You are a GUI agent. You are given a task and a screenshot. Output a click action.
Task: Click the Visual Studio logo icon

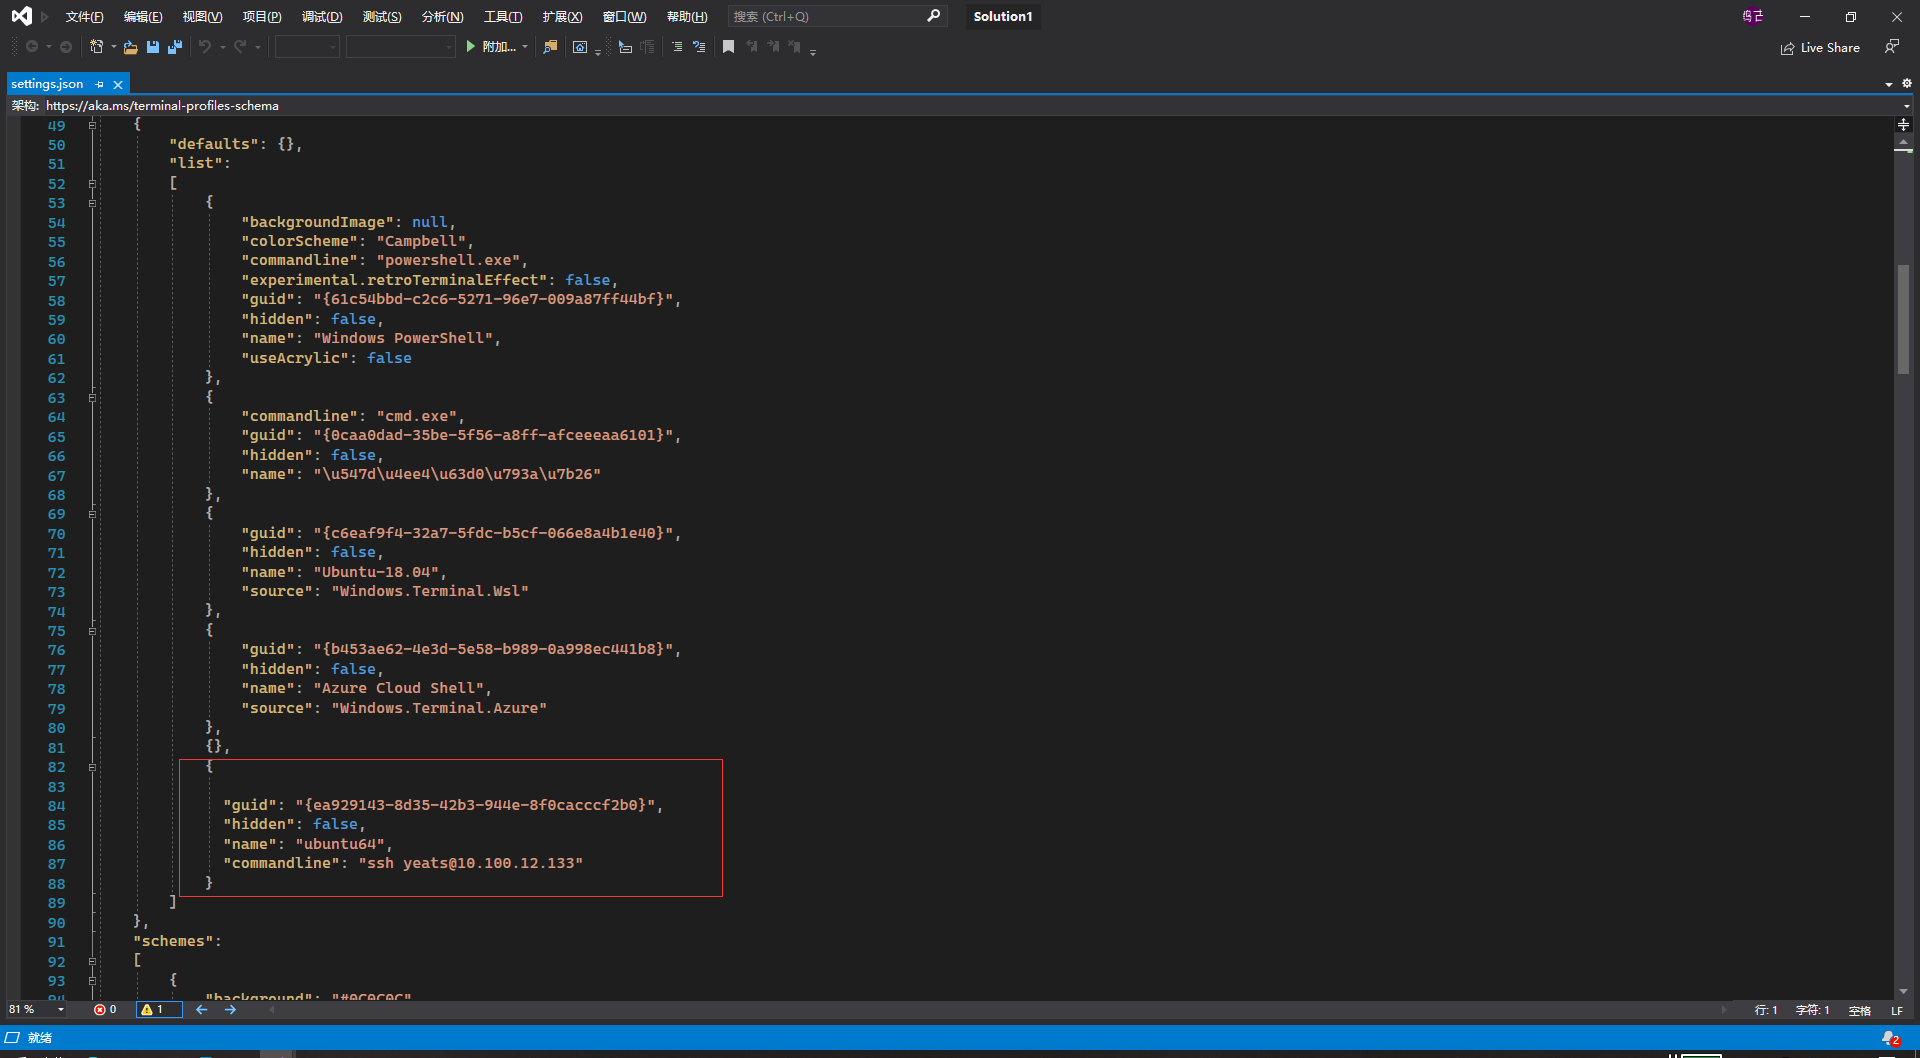(21, 16)
